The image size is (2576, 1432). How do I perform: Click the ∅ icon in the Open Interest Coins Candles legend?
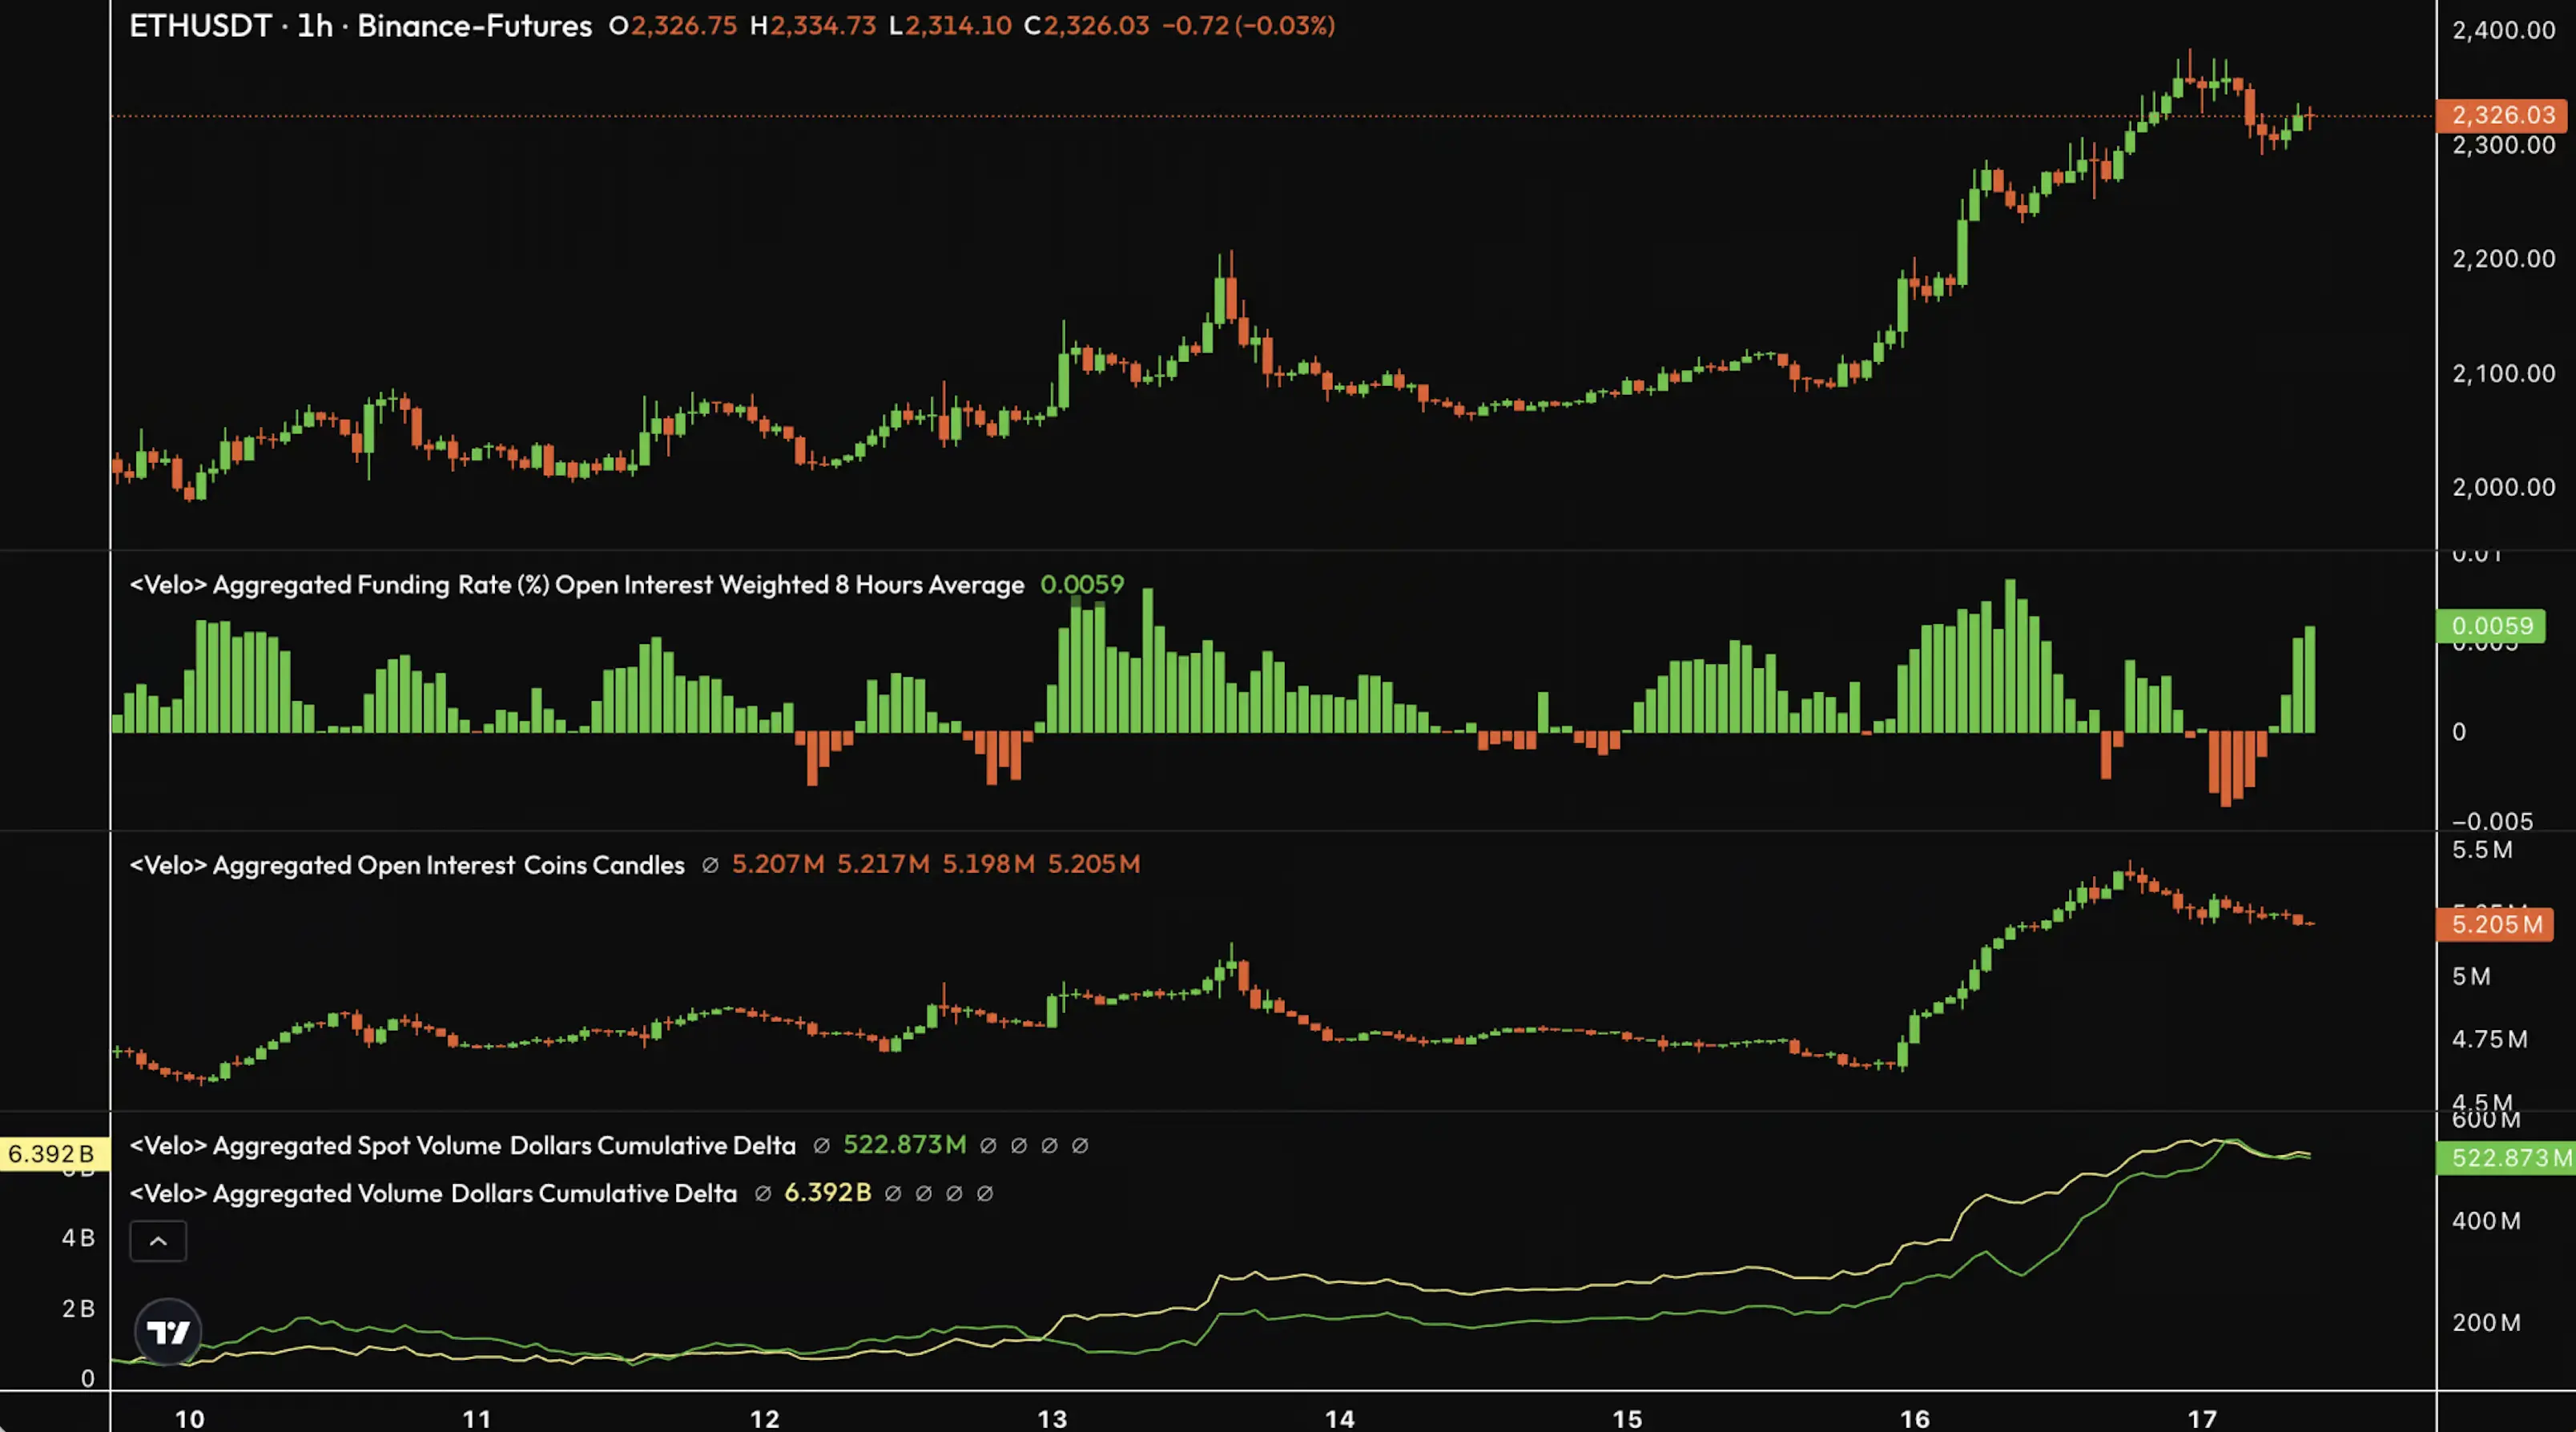coord(712,864)
